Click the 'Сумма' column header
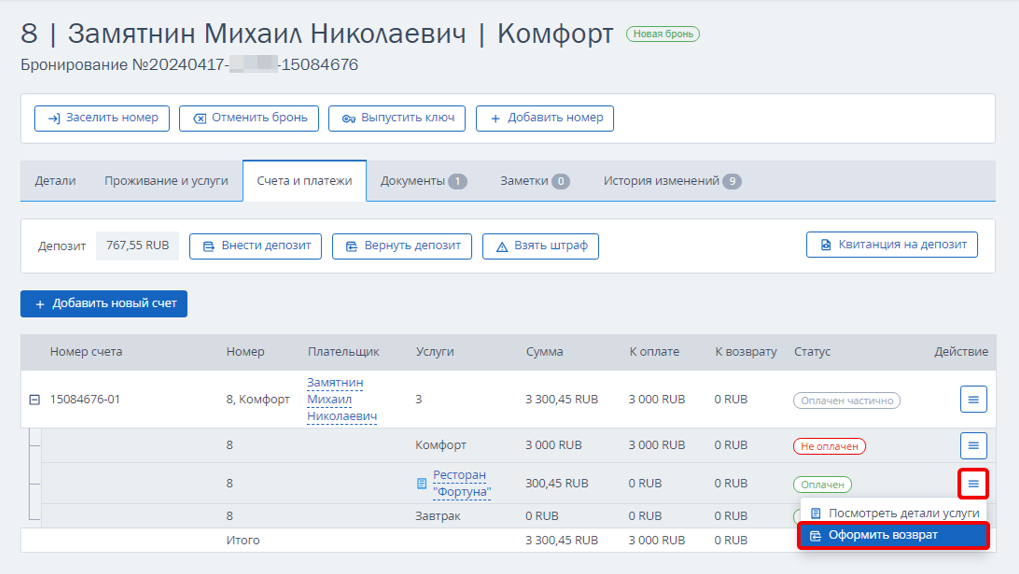Image resolution: width=1019 pixels, height=574 pixels. click(x=545, y=352)
